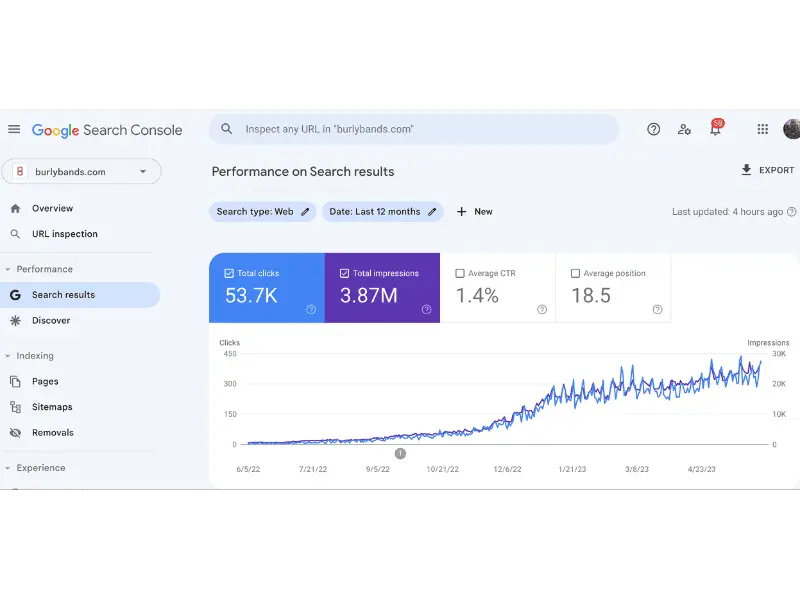Select Search results in sidebar

point(80,295)
